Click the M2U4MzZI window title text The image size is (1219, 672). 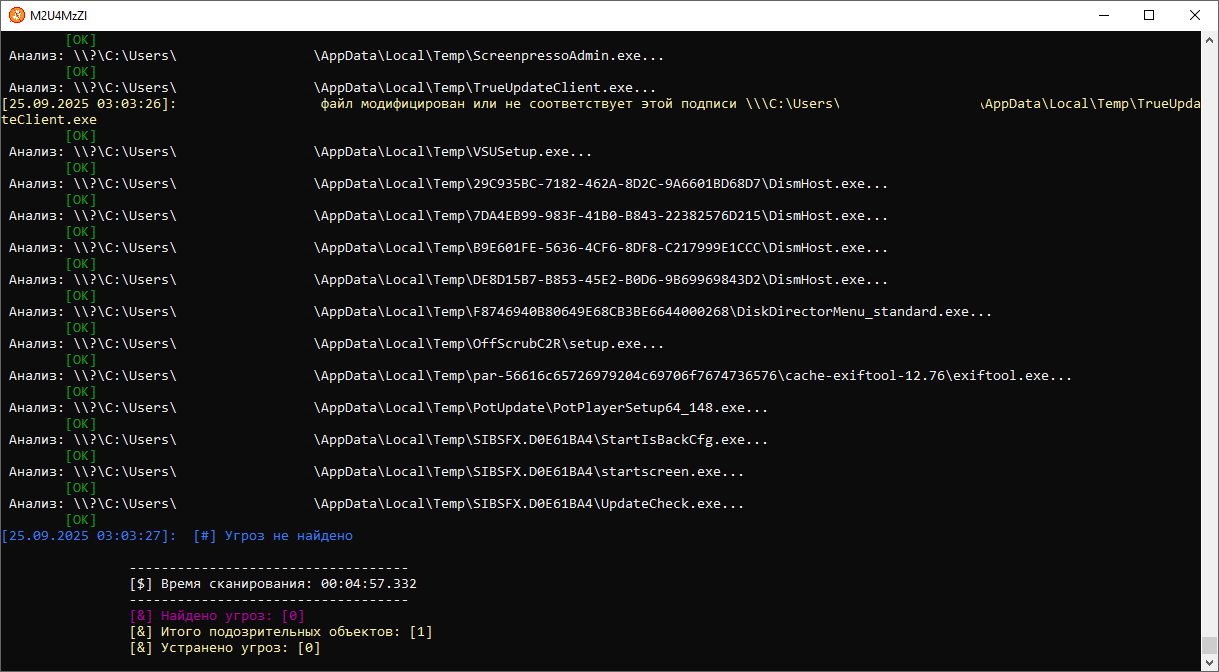(x=58, y=15)
